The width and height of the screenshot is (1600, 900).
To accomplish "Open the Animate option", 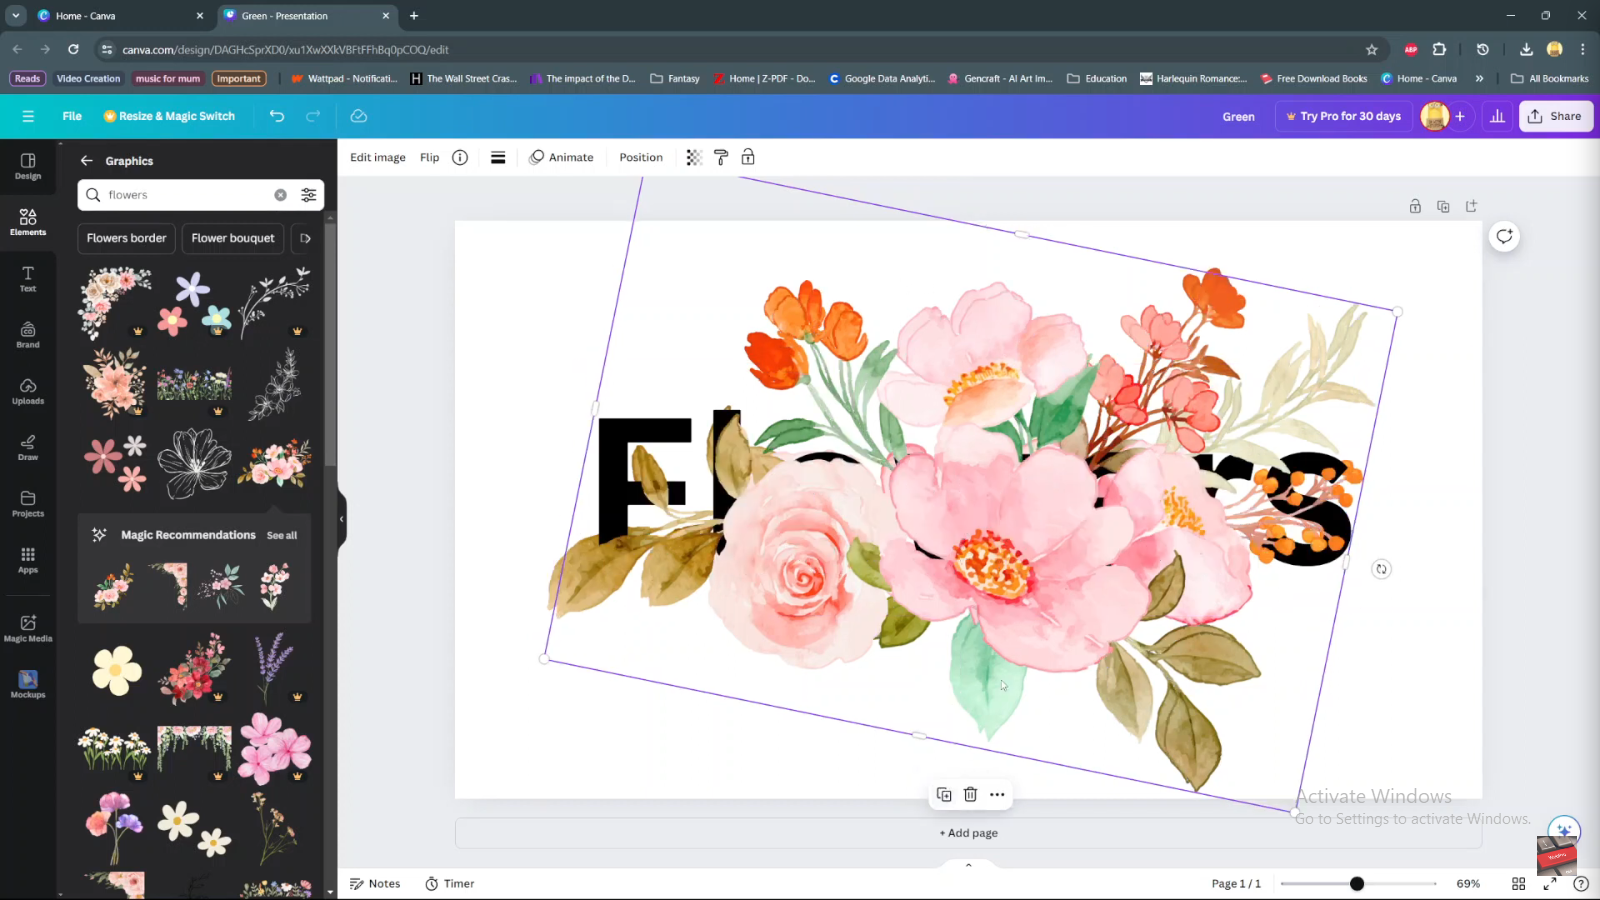I will pos(561,157).
